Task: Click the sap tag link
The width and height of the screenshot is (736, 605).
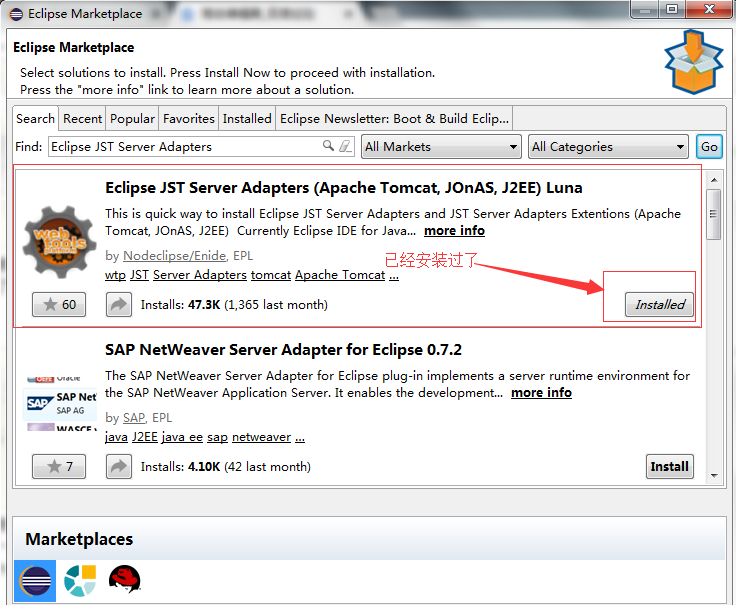Action: click(217, 437)
